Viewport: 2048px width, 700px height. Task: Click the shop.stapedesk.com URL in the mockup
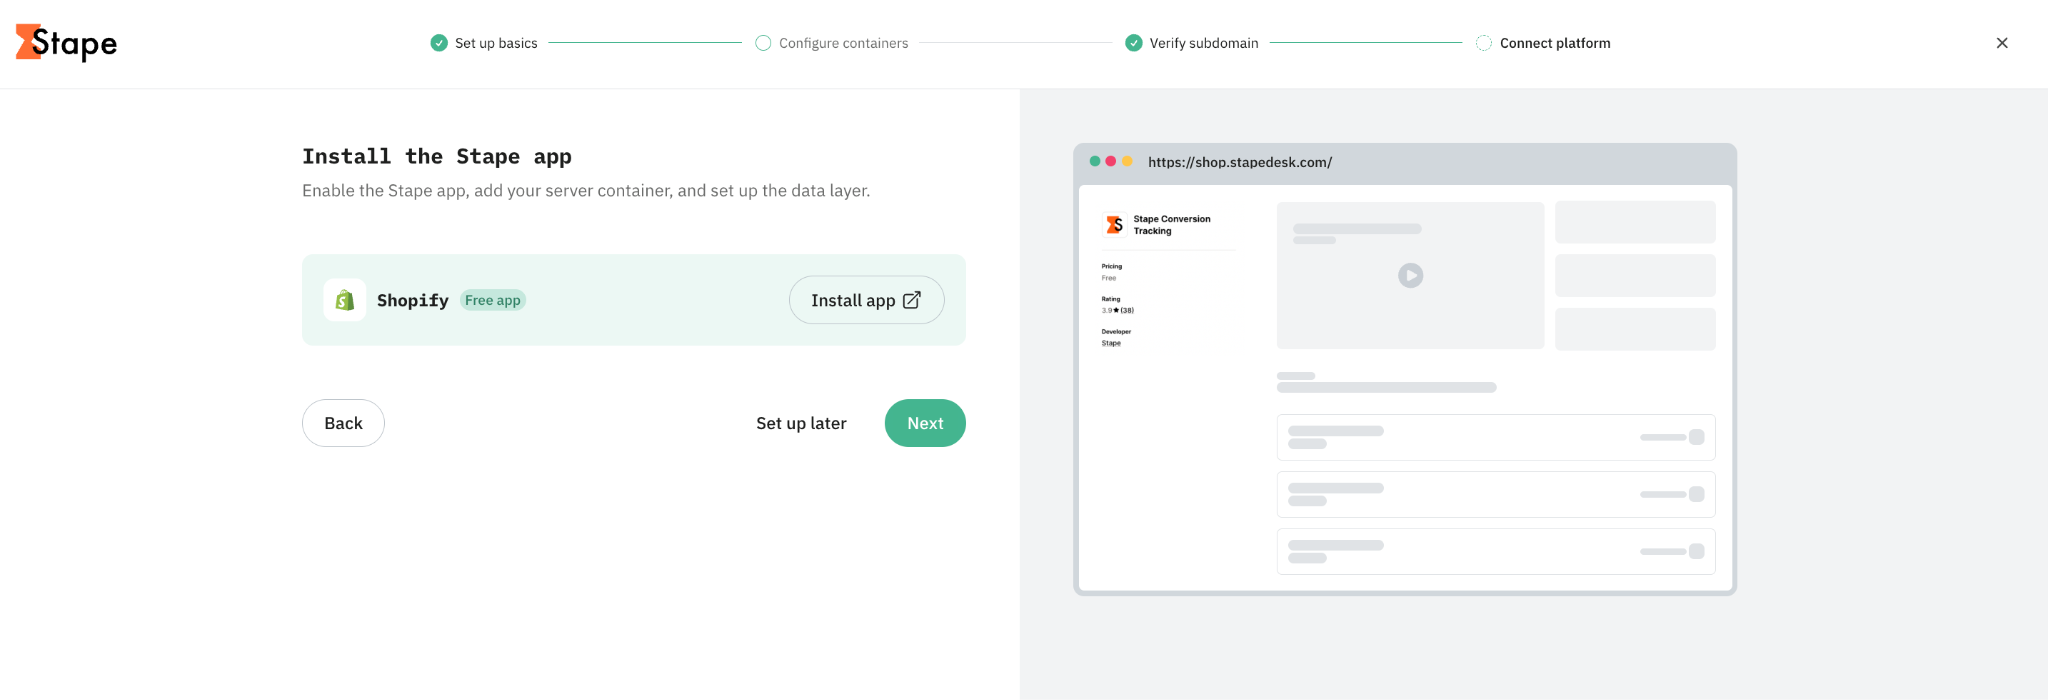1240,162
